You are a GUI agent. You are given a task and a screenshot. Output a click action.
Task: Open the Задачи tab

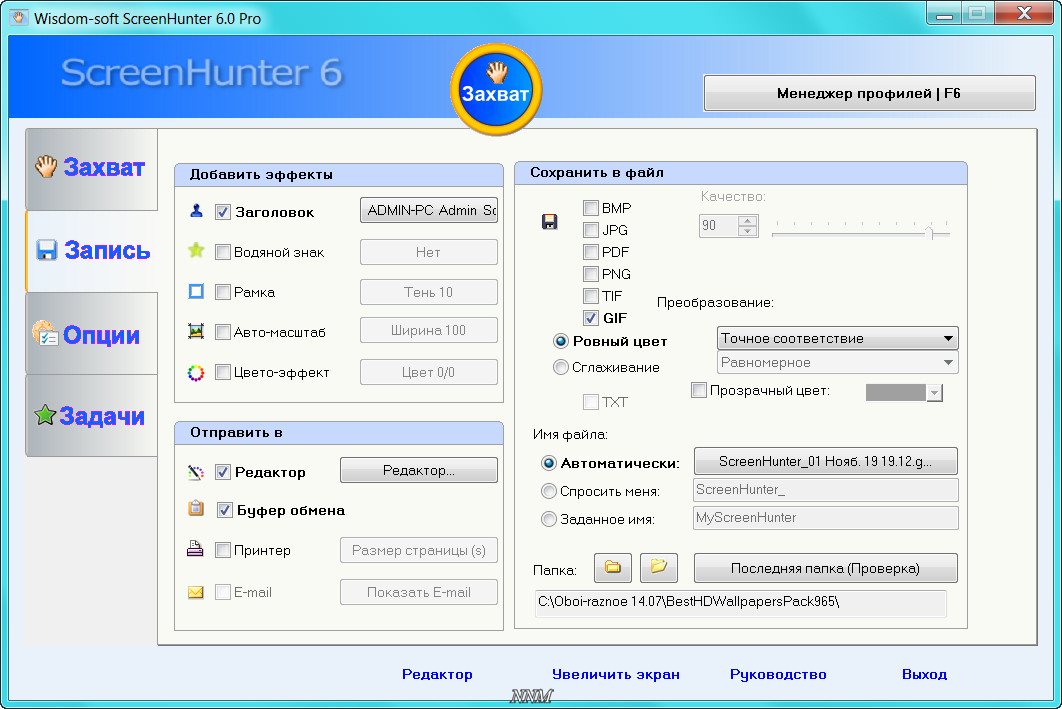91,416
